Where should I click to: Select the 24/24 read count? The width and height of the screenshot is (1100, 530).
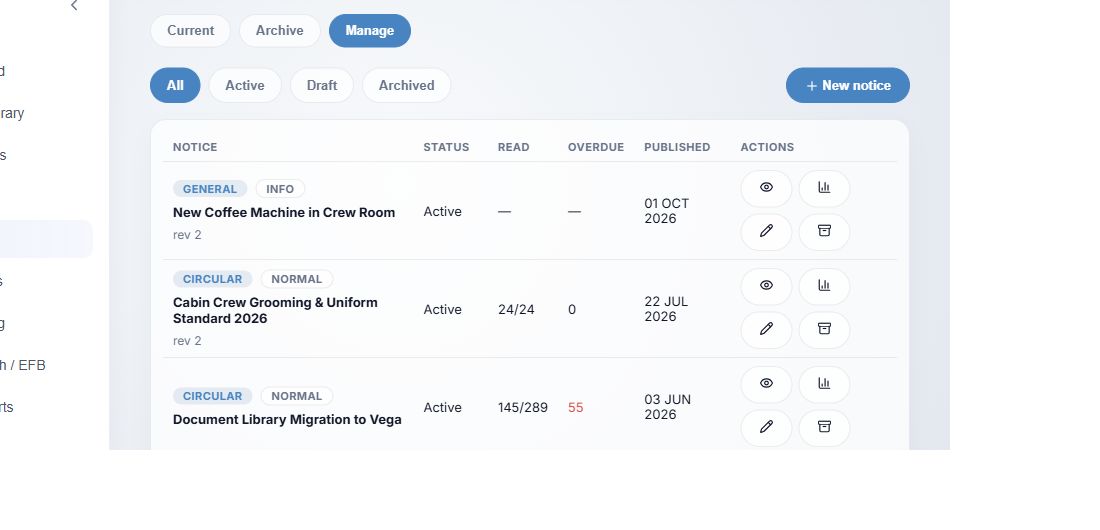pos(516,310)
